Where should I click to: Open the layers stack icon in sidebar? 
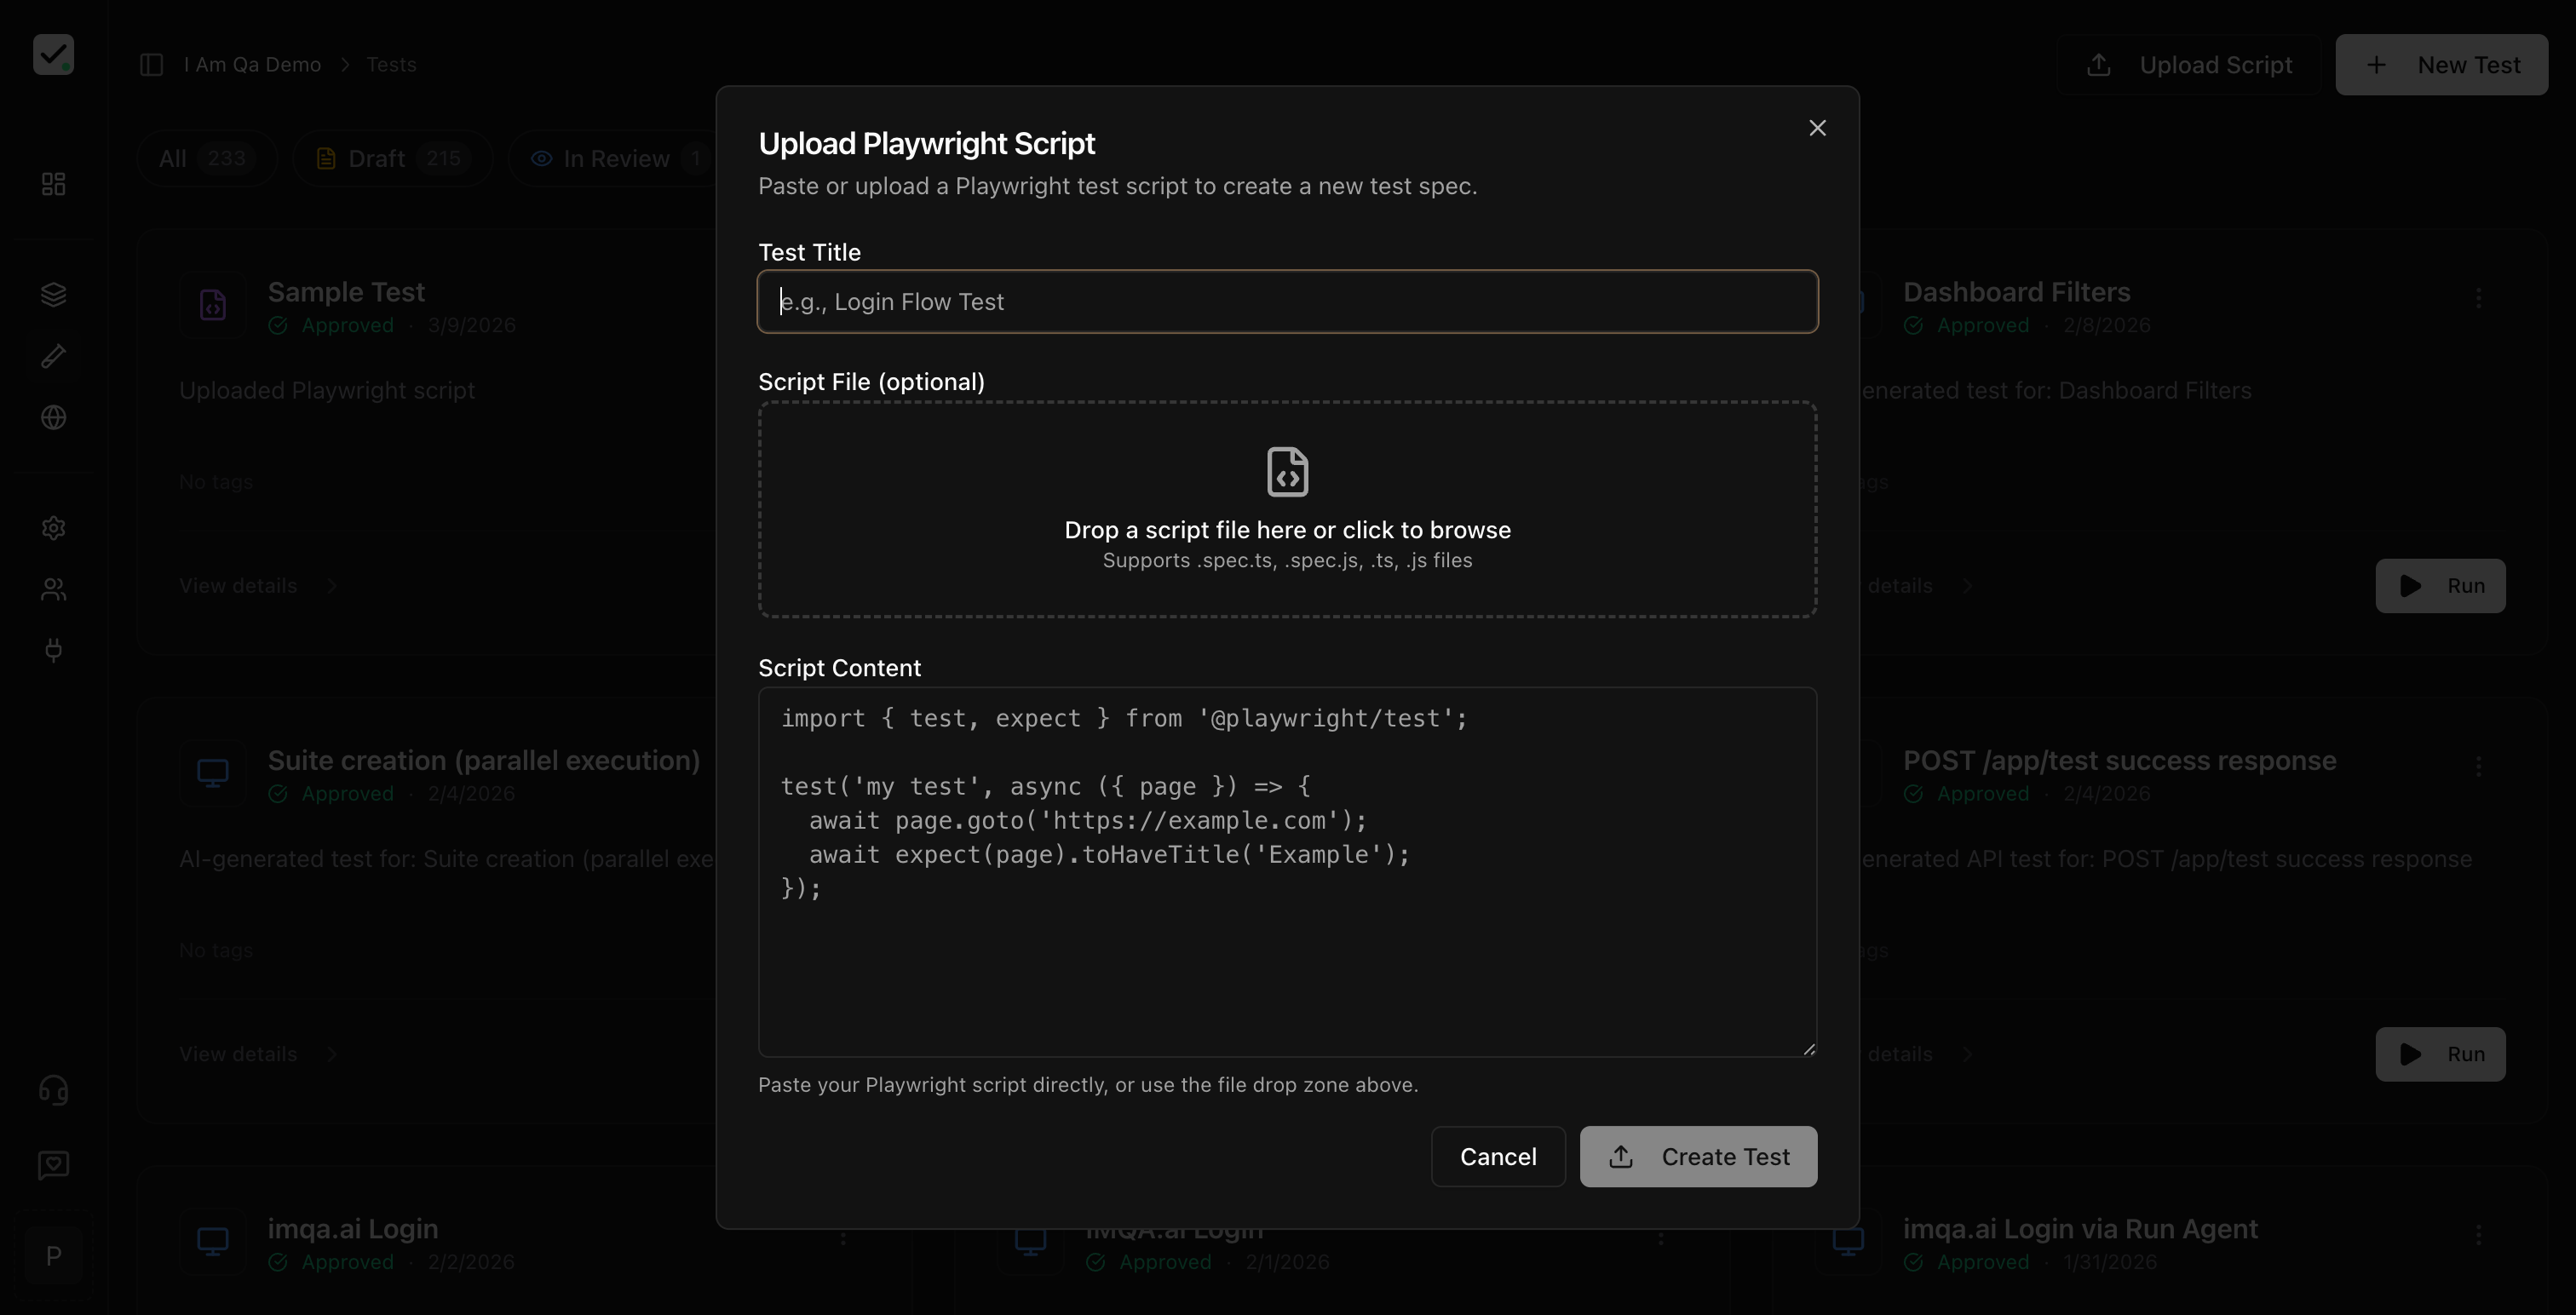tap(54, 294)
